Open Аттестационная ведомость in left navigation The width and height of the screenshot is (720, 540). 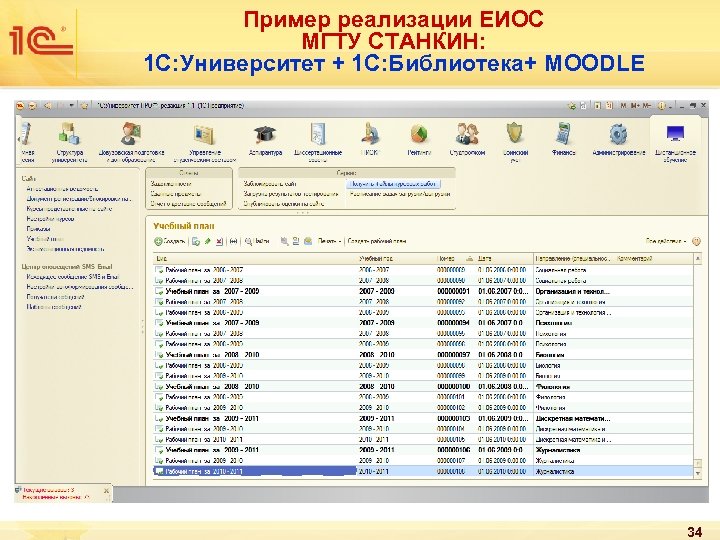pyautogui.click(x=62, y=189)
